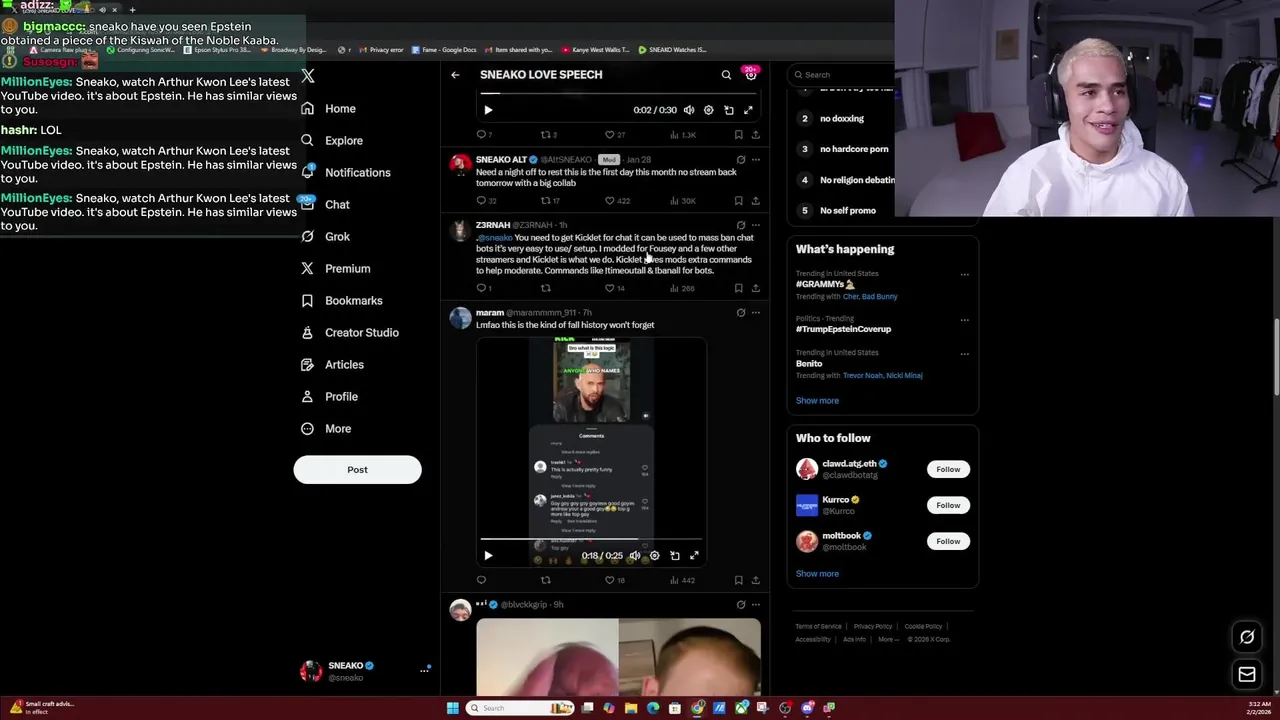The image size is (1280, 720).
Task: Bookmark the SNEAKO ALT post
Action: [738, 201]
